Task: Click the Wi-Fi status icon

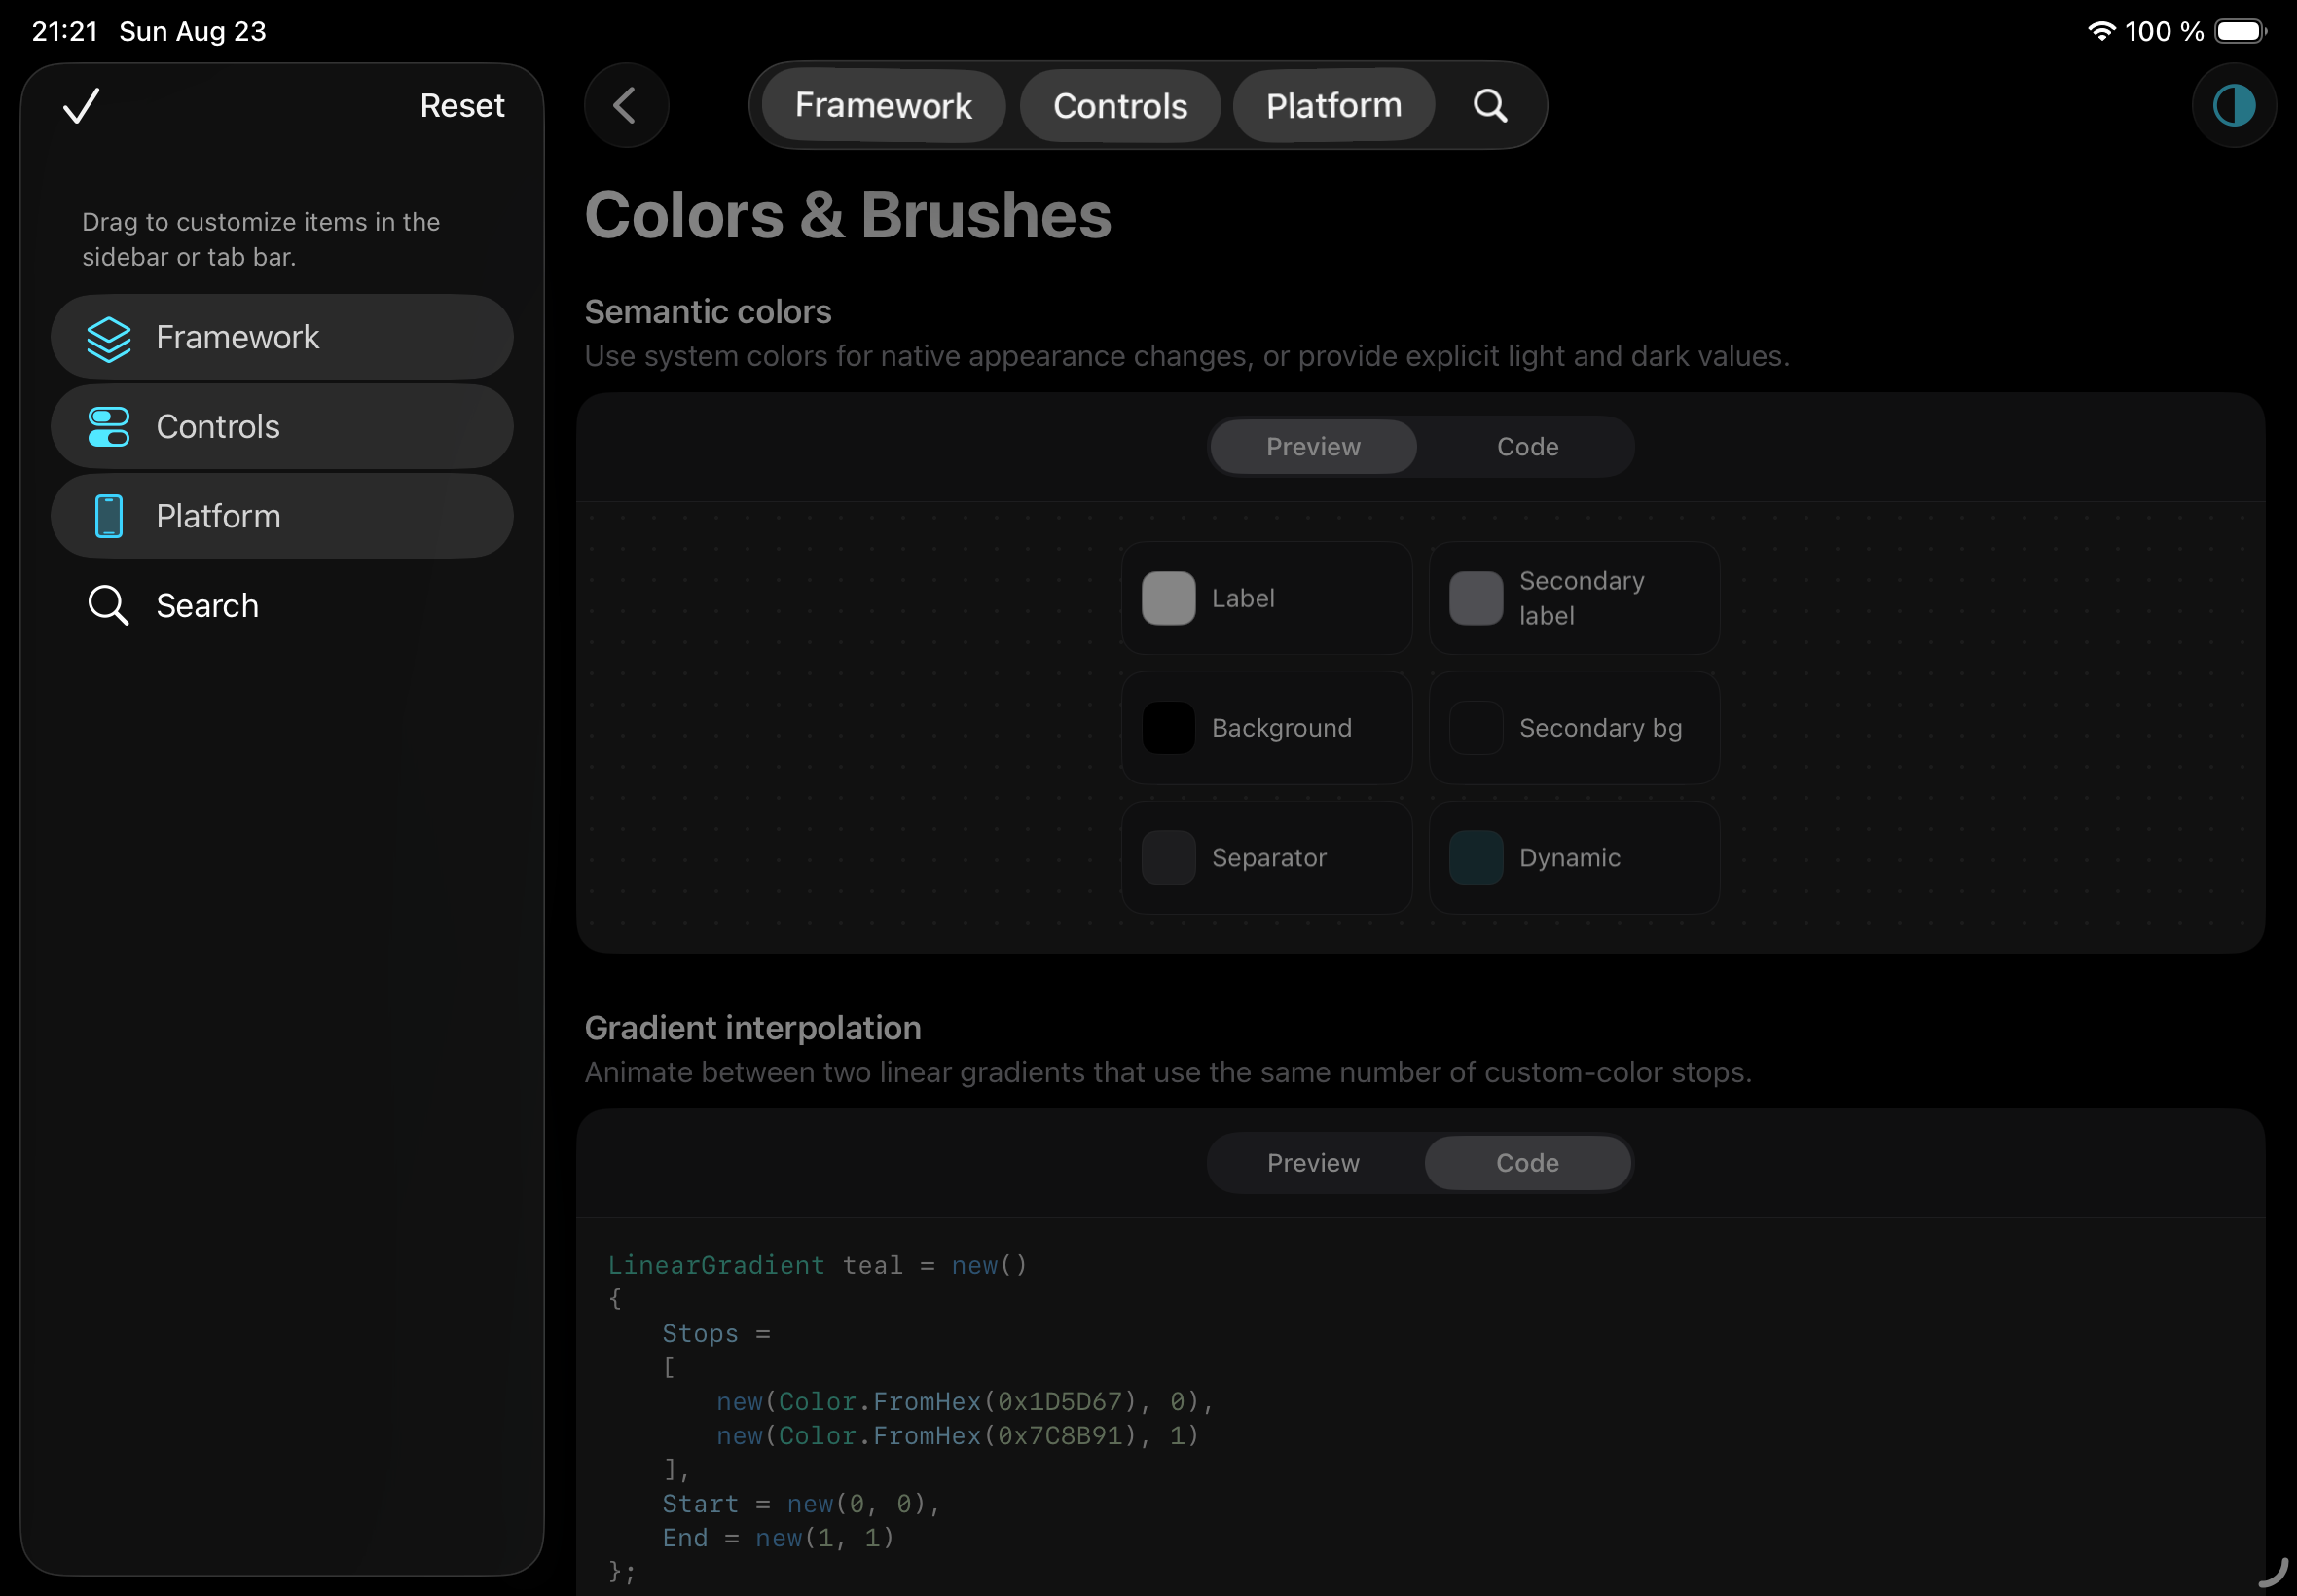Action: [x=2102, y=31]
